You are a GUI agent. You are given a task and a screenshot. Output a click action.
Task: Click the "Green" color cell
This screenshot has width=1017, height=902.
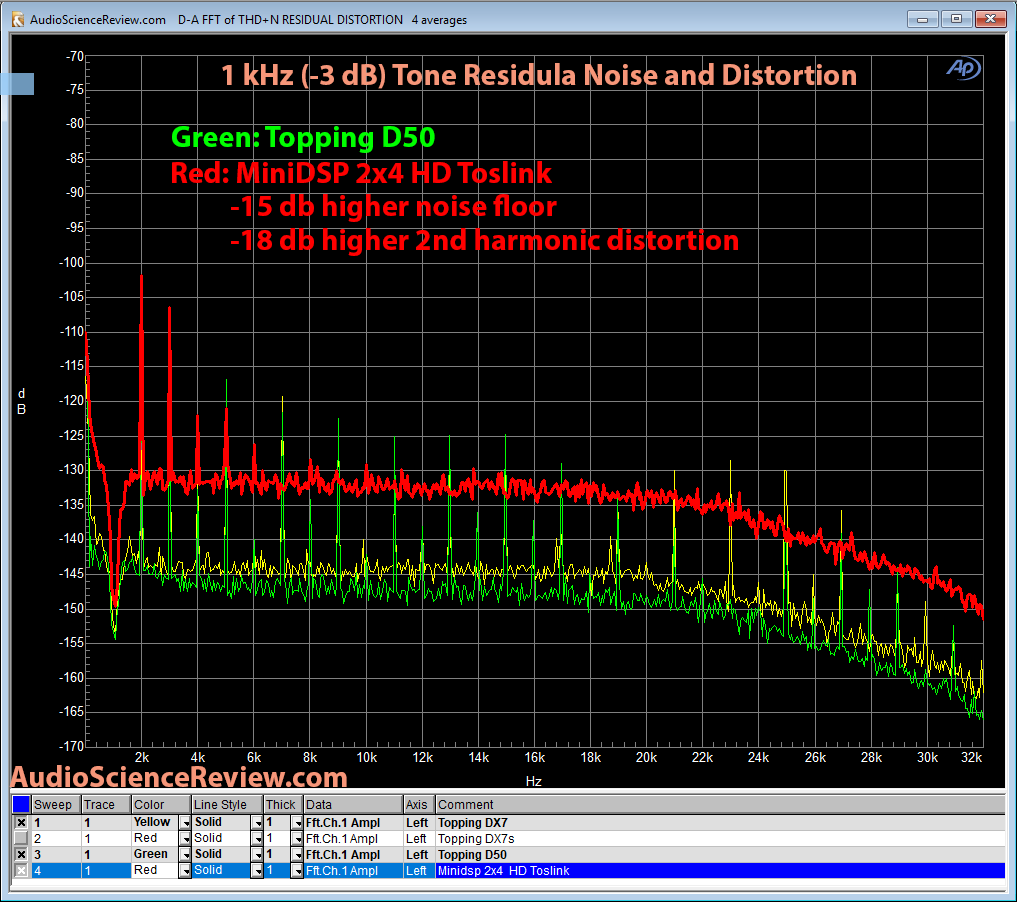155,855
